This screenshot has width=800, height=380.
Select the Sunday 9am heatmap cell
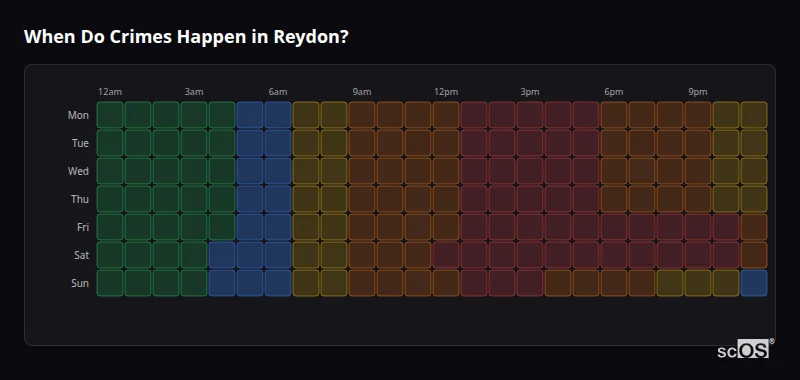click(362, 283)
